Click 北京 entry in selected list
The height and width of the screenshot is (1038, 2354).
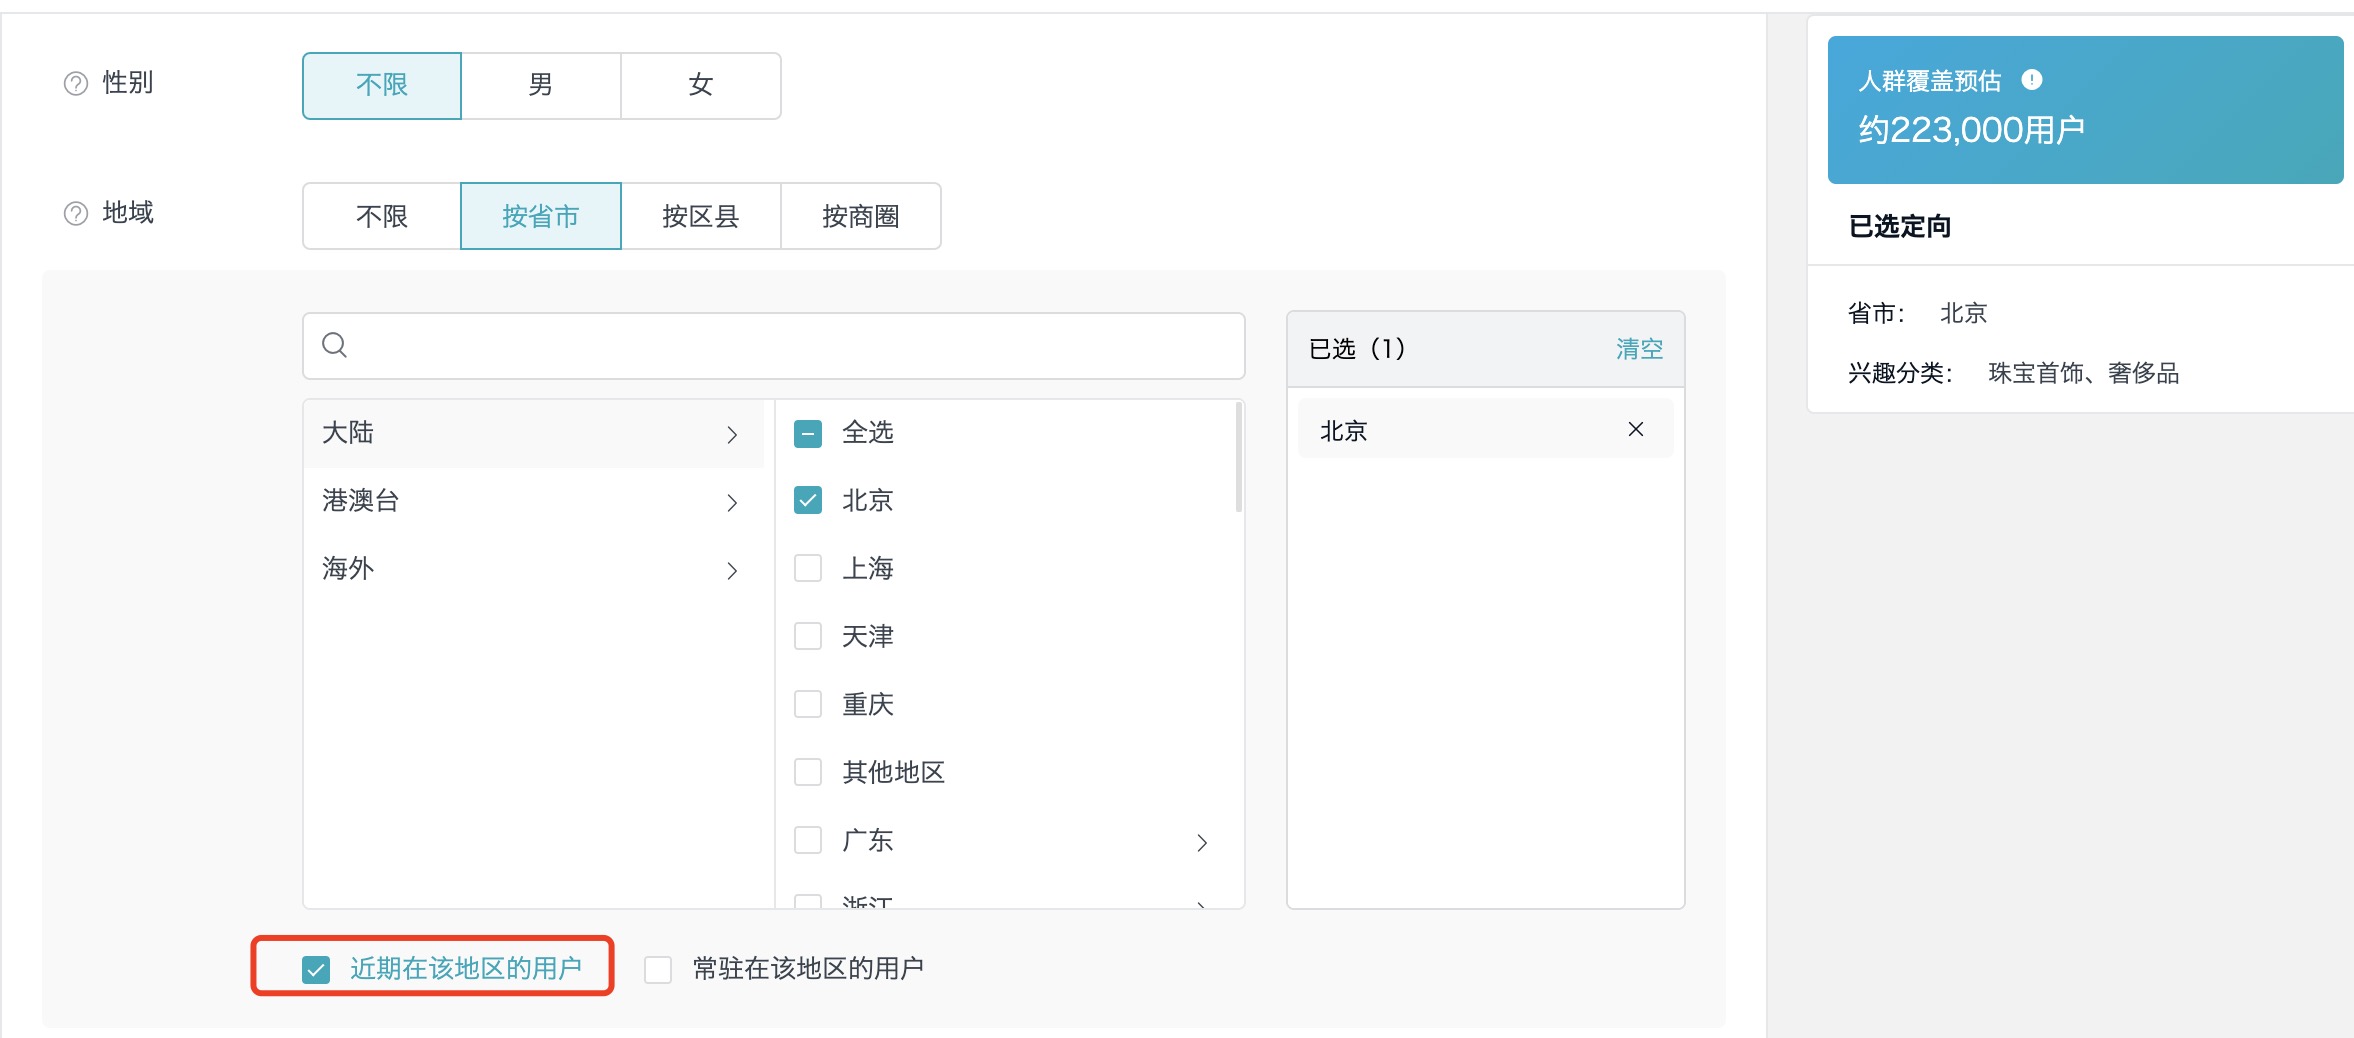[1485, 429]
